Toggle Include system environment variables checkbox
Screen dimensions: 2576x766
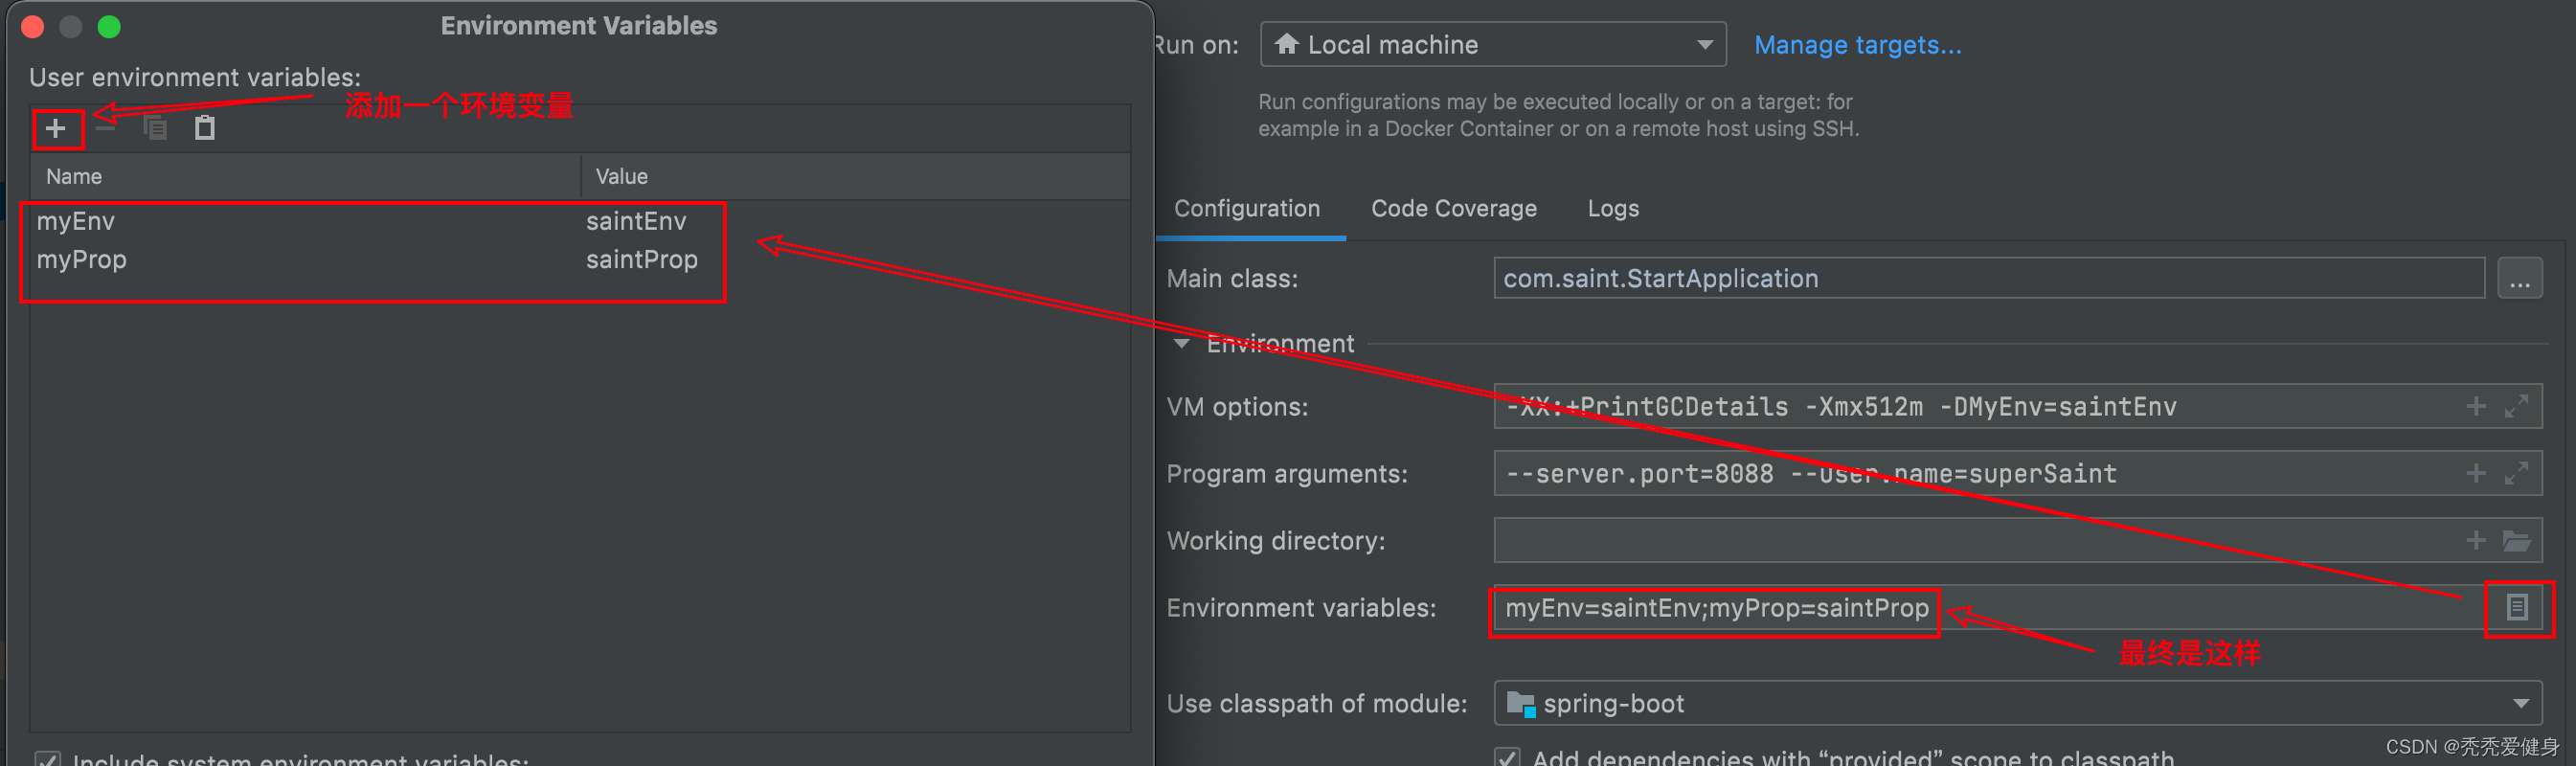(x=48, y=759)
